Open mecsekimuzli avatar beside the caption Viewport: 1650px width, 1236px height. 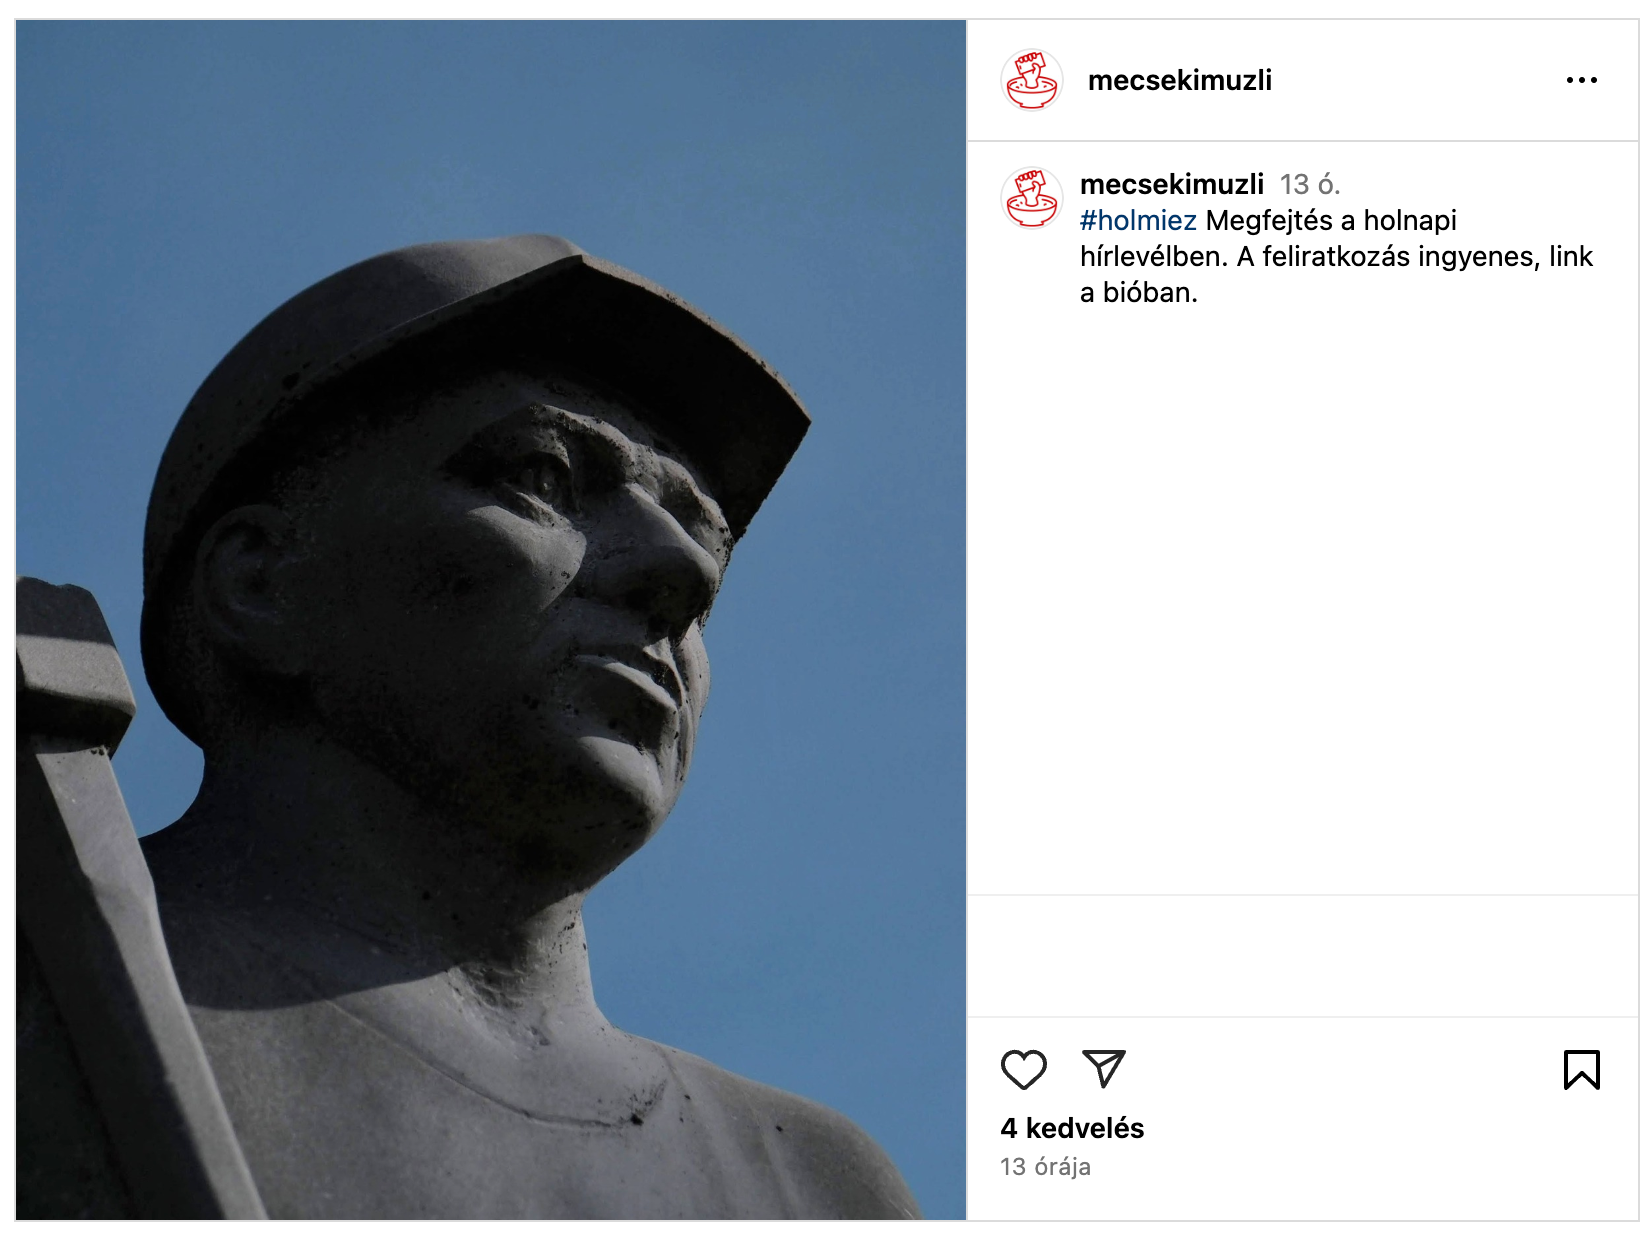1032,197
